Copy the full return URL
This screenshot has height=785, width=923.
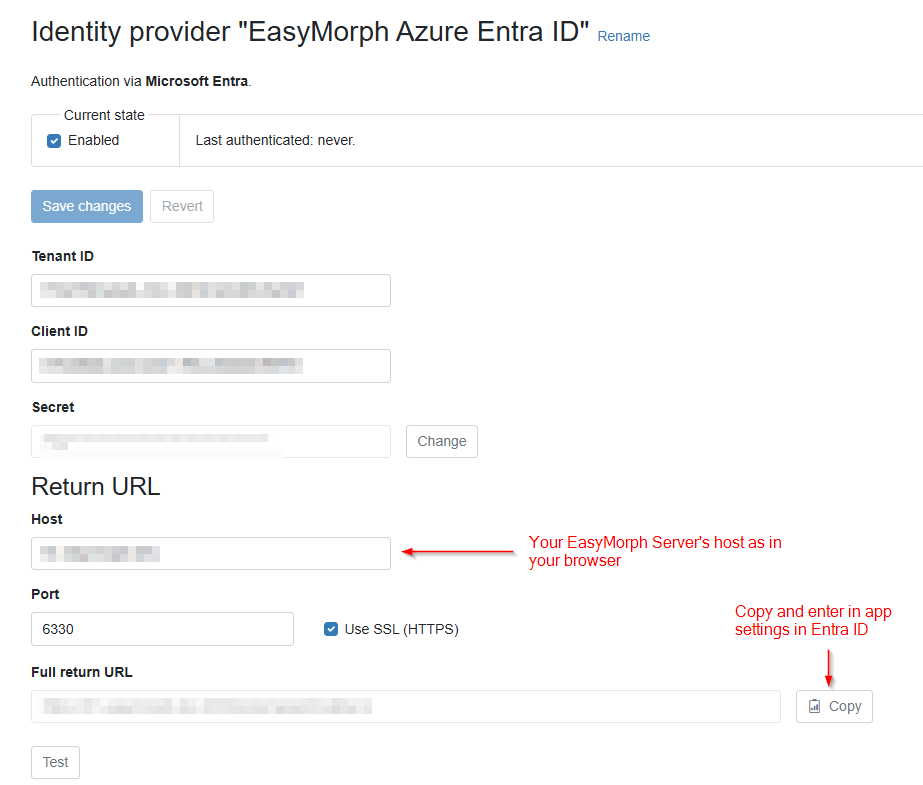click(x=834, y=706)
